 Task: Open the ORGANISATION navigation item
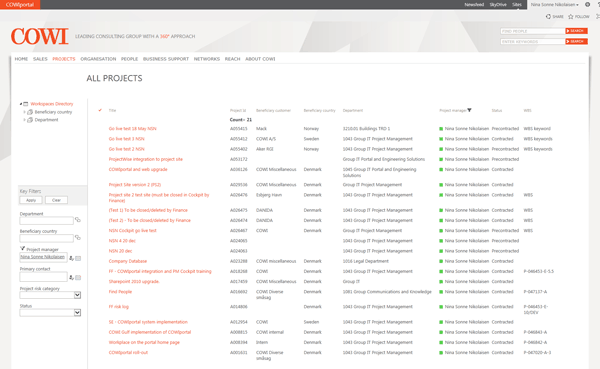pos(98,59)
